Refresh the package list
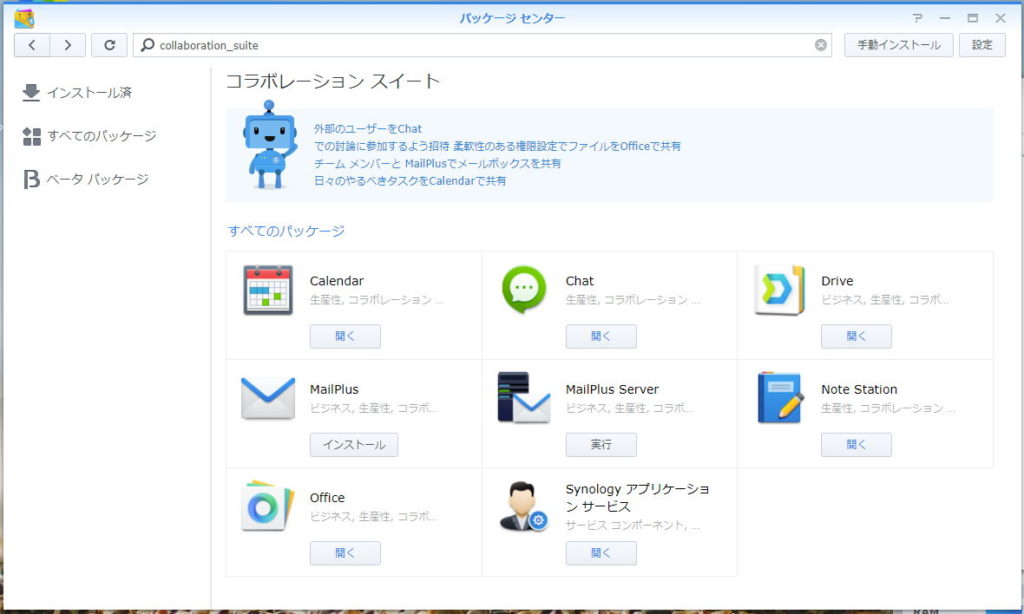Viewport: 1024px width, 614px height. tap(109, 45)
